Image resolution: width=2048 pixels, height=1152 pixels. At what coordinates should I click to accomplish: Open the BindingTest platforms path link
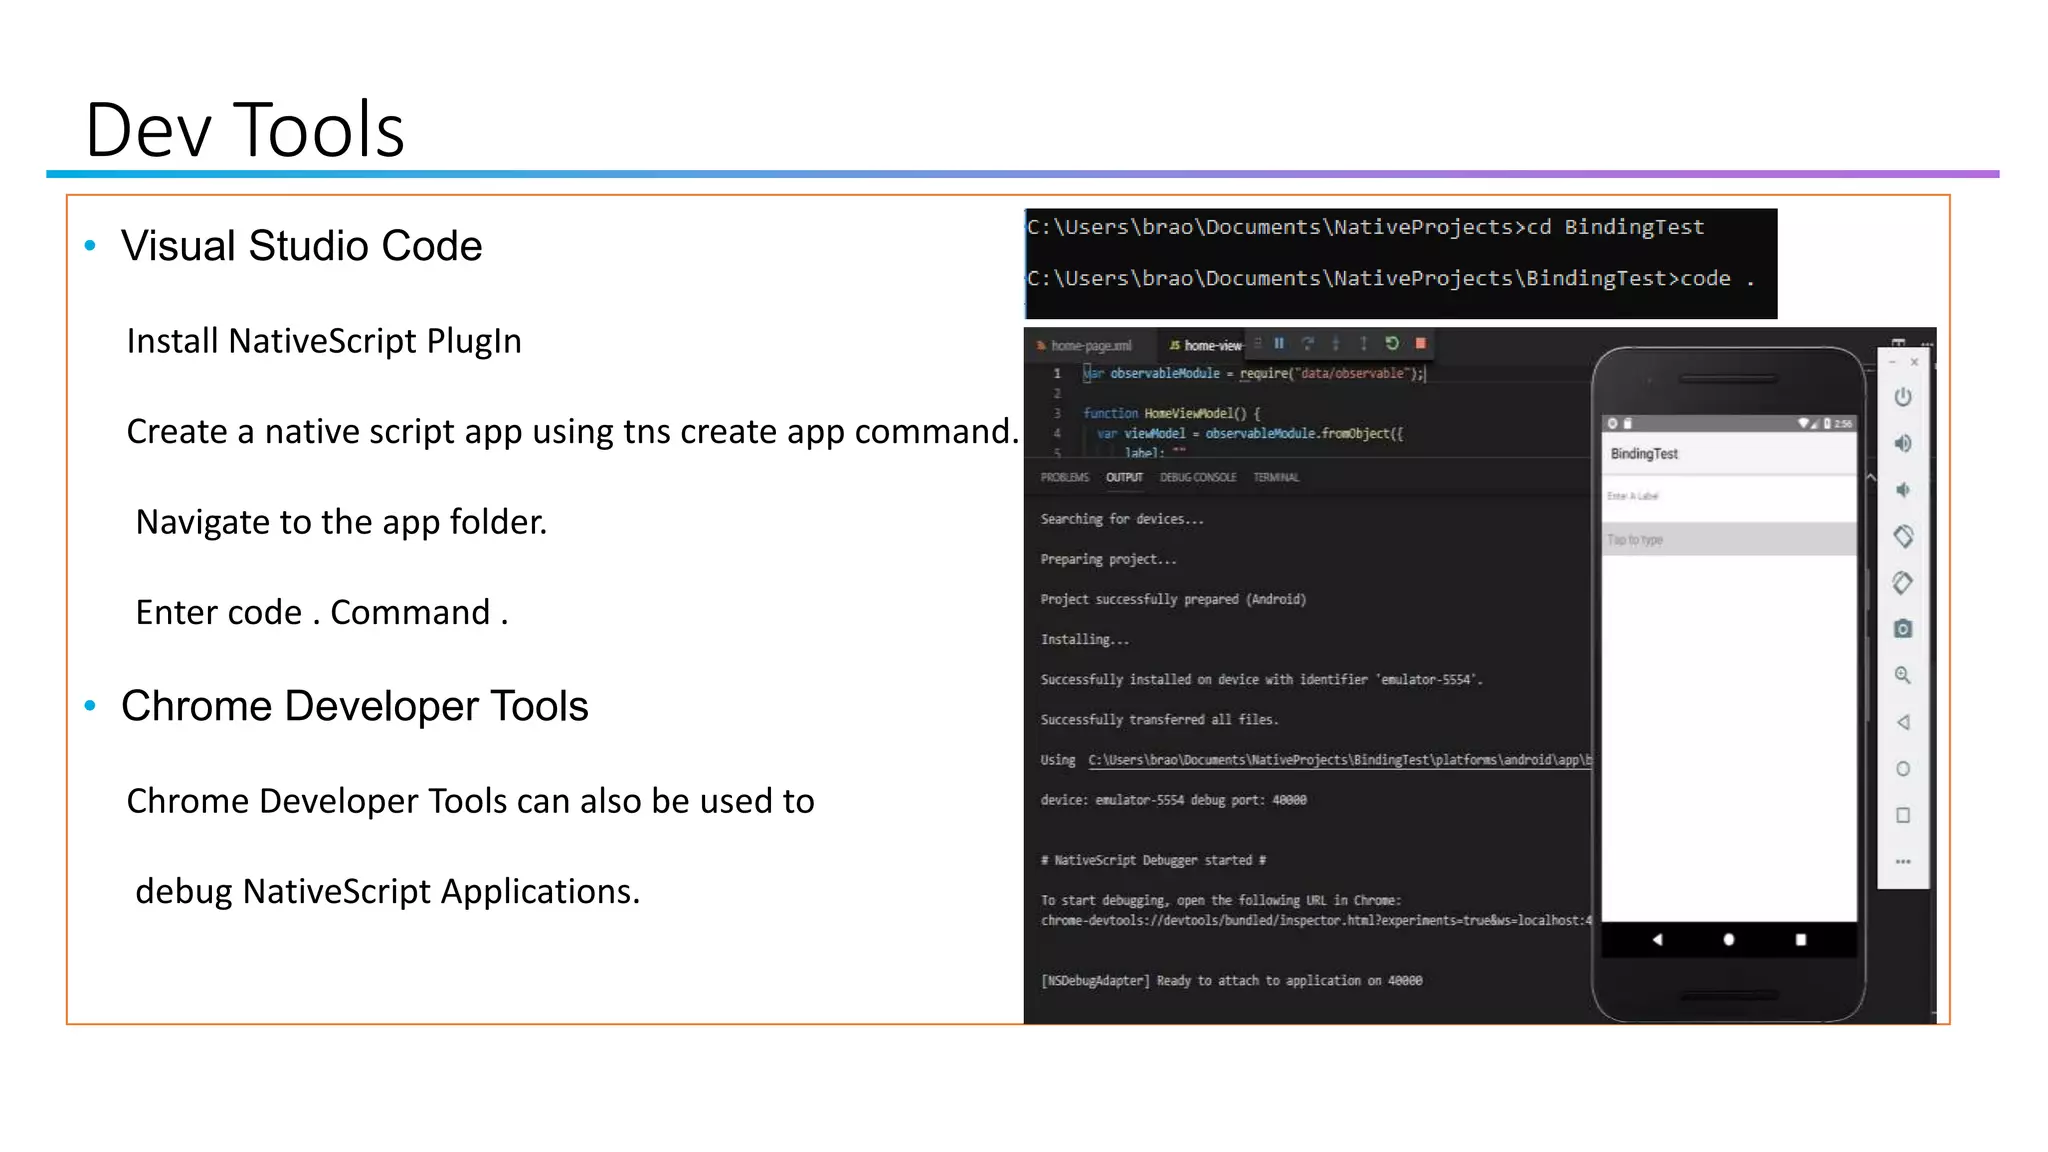point(1339,760)
